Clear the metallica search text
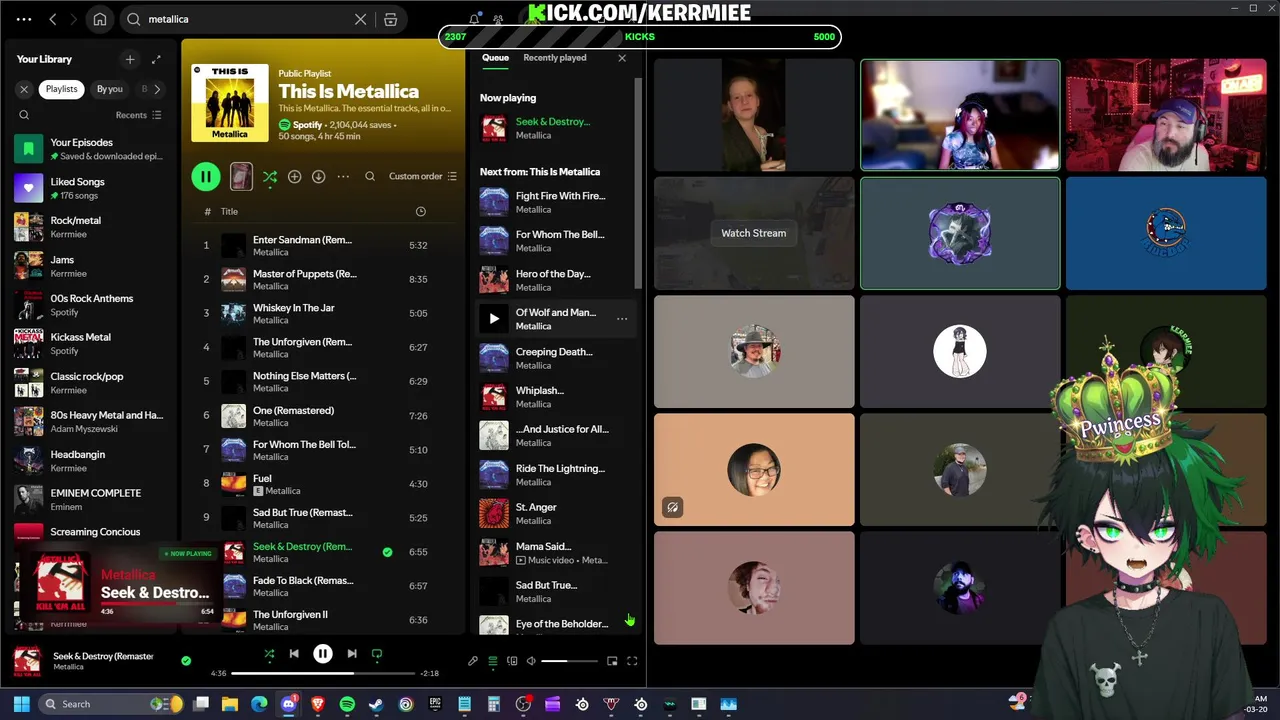Screen dimensions: 1280x720 point(360,19)
